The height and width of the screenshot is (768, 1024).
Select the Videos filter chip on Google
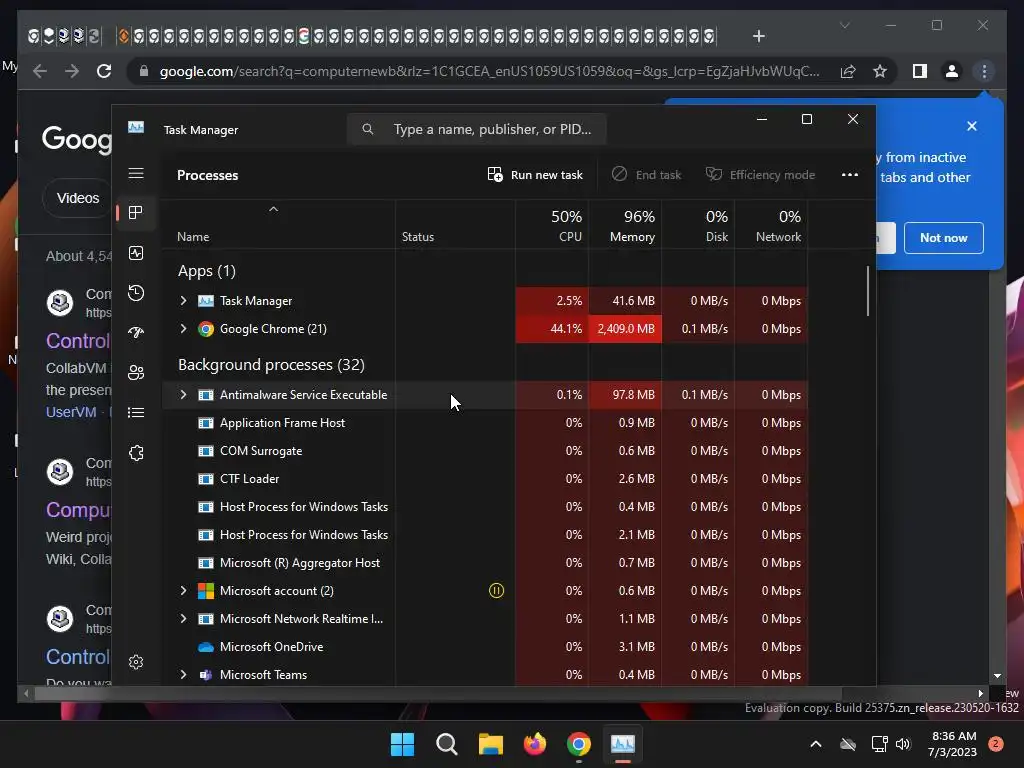(78, 198)
